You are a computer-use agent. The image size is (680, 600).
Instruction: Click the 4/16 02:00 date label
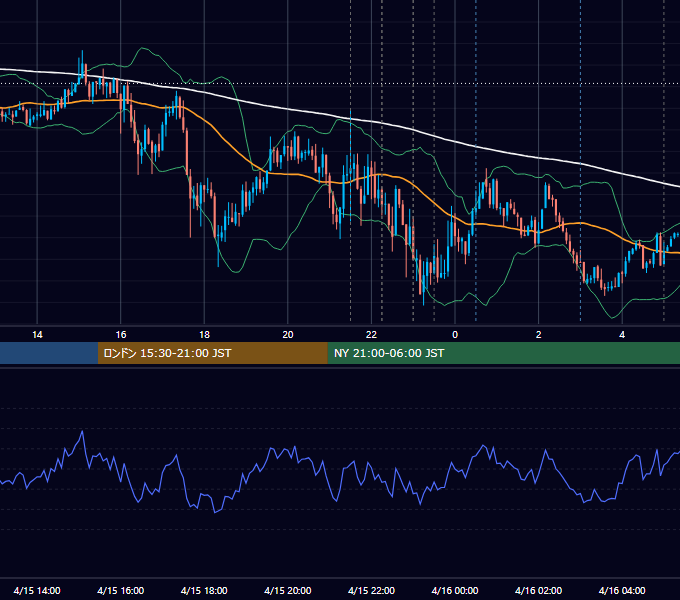(538, 590)
